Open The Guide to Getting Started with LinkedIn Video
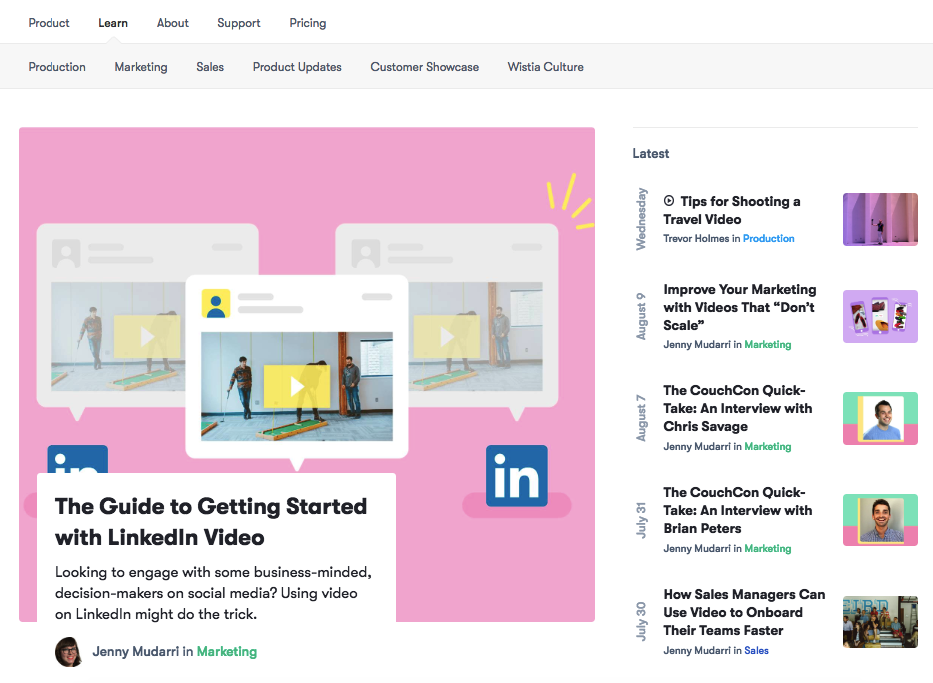The height and width of the screenshot is (683, 933). (211, 522)
